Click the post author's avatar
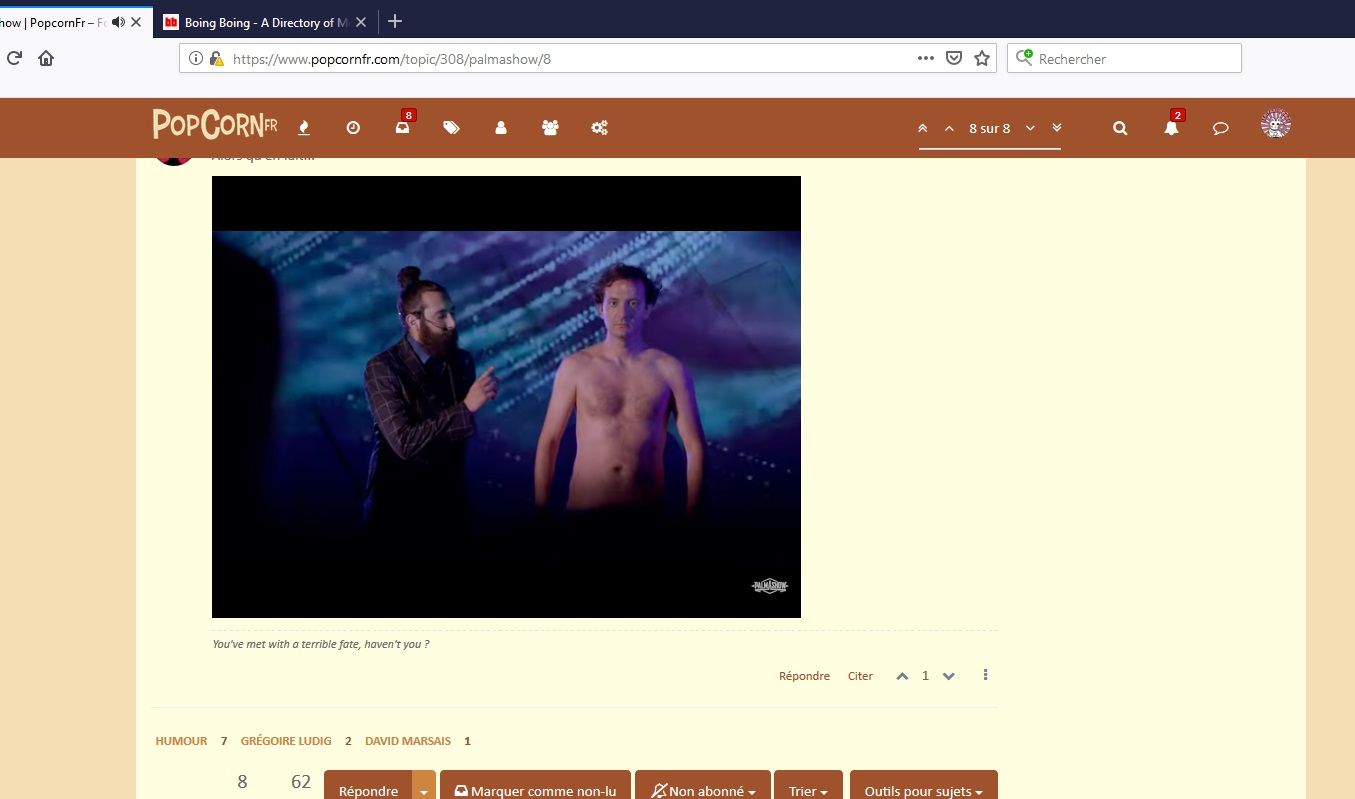 tap(174, 160)
